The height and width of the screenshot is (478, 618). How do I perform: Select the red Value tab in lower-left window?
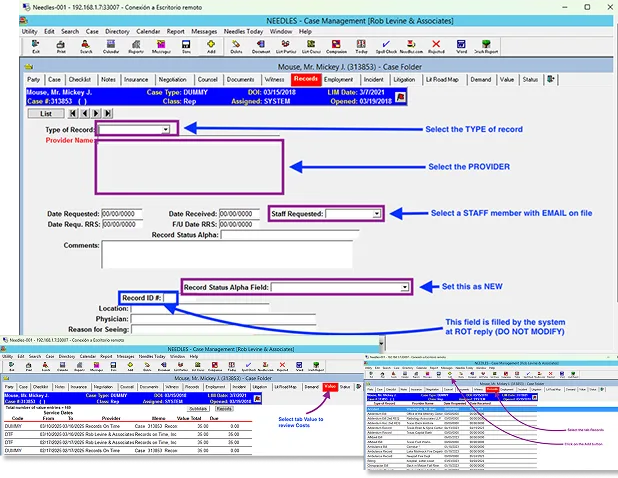[x=330, y=387]
